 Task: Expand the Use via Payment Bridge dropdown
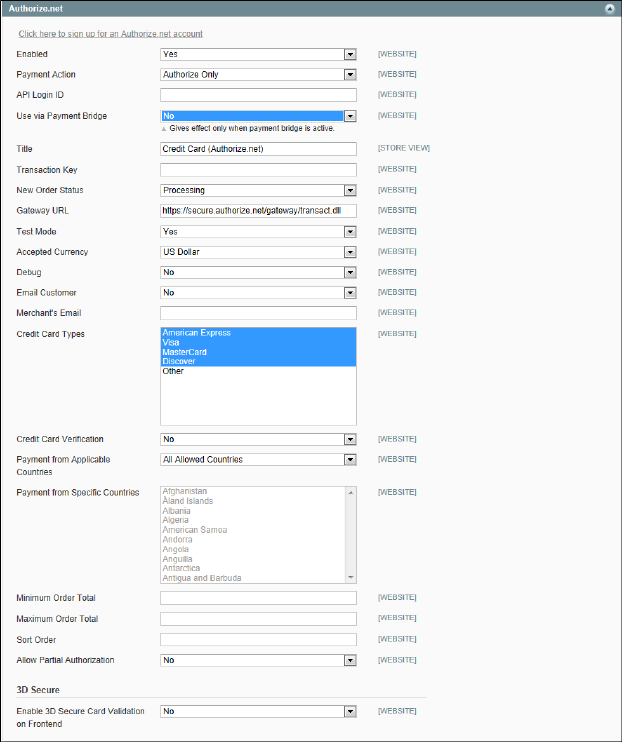pyautogui.click(x=258, y=116)
